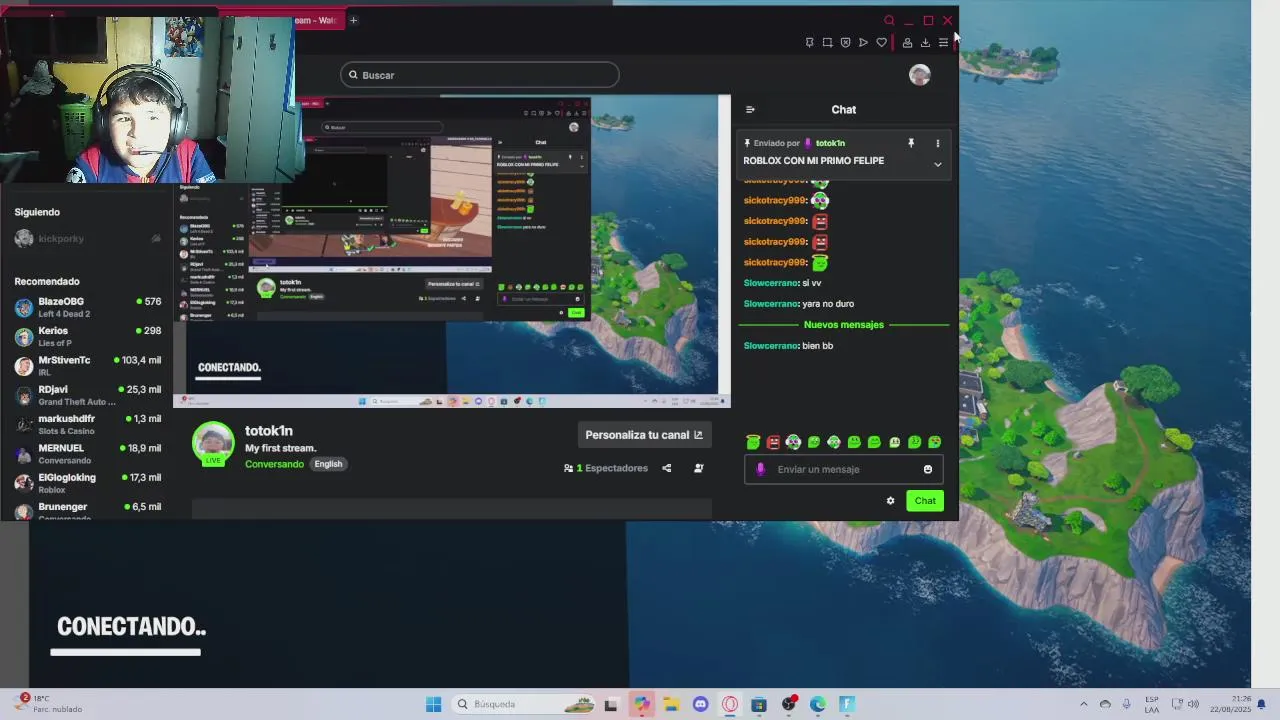Image resolution: width=1280 pixels, height=720 pixels.
Task: Open Task View from the taskbar
Action: click(611, 704)
